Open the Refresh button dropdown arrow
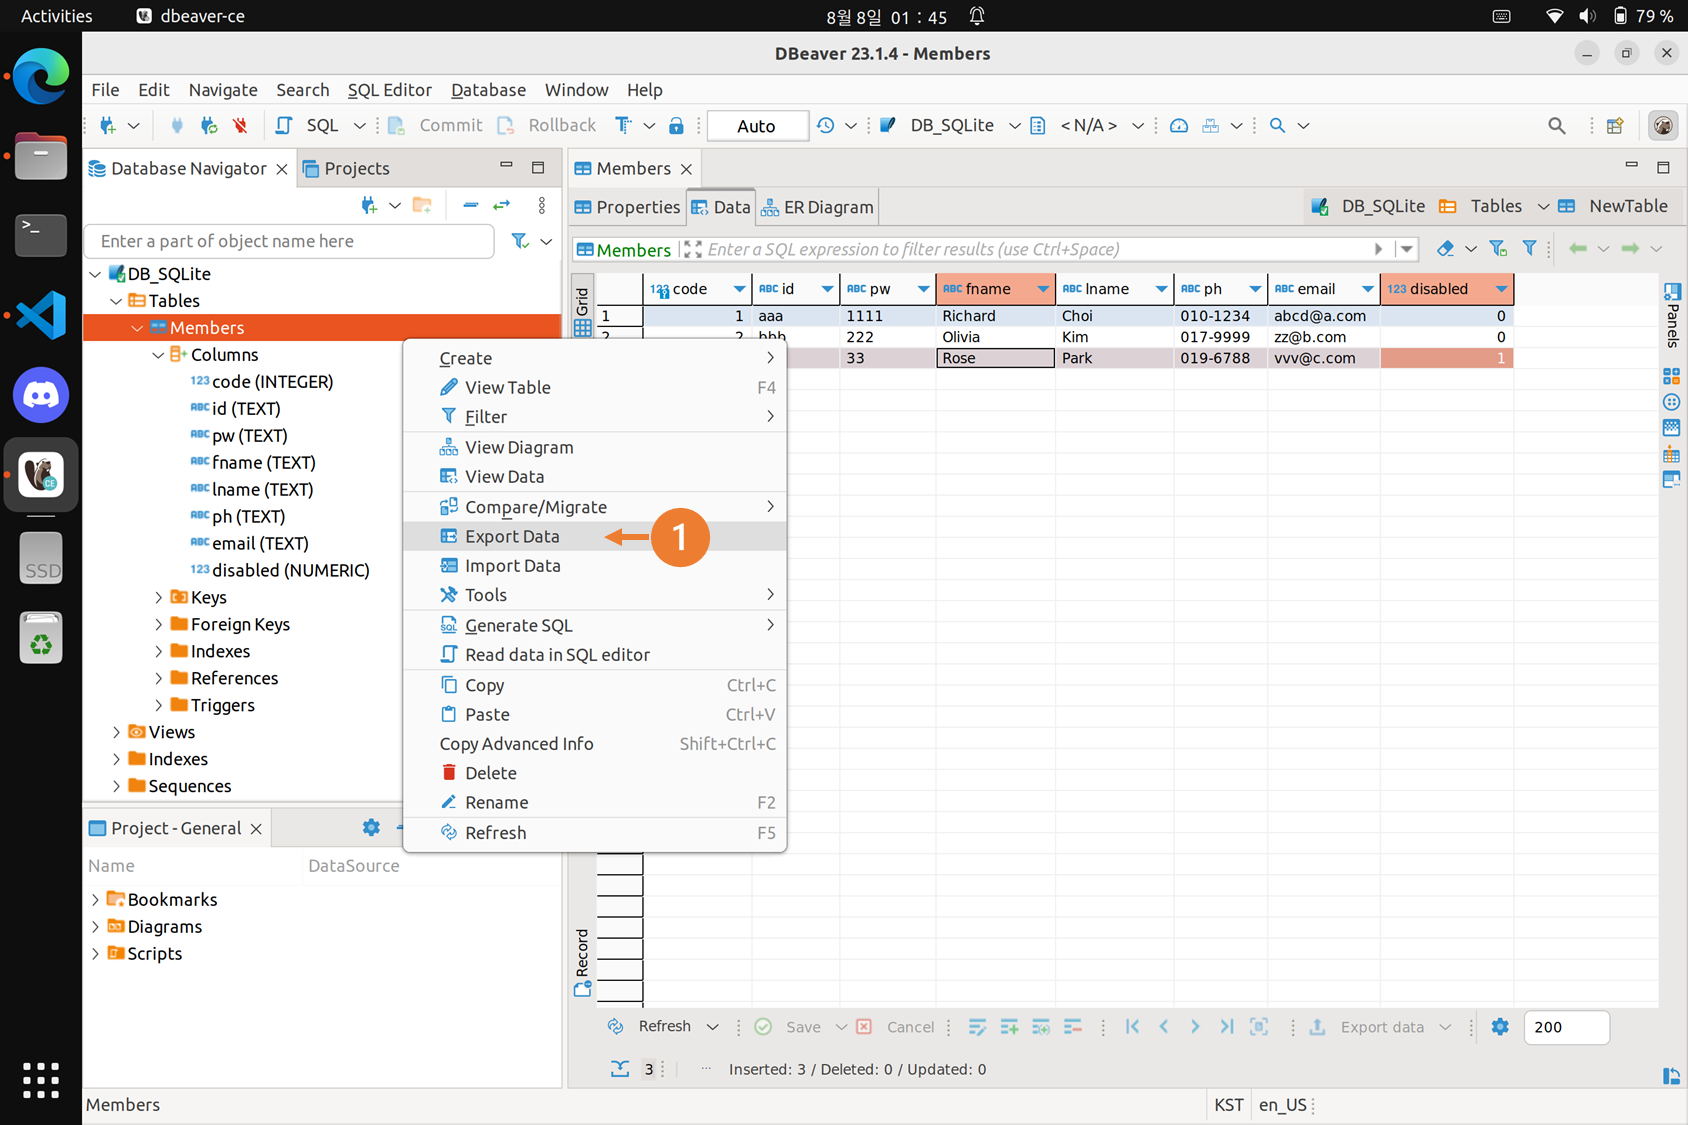Screen dimensions: 1688x1125 712,1027
